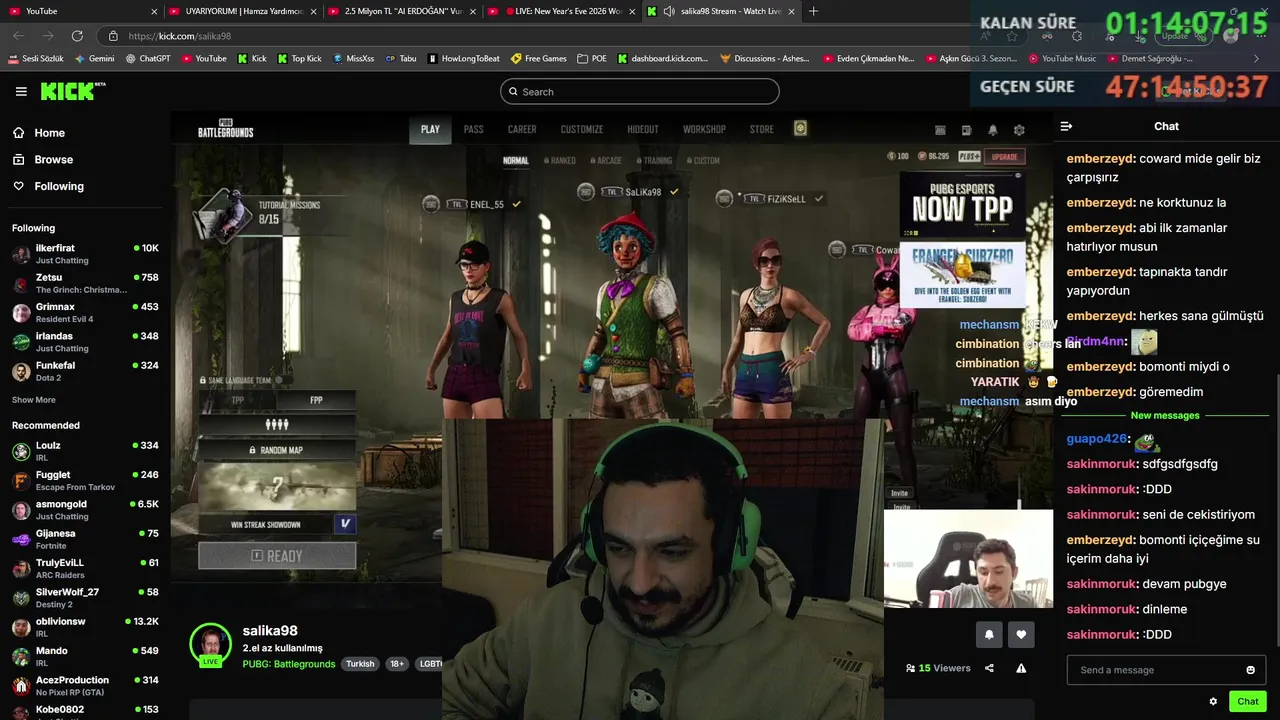1280x720 pixels.
Task: Type area: click Send a message field
Action: [1155, 670]
